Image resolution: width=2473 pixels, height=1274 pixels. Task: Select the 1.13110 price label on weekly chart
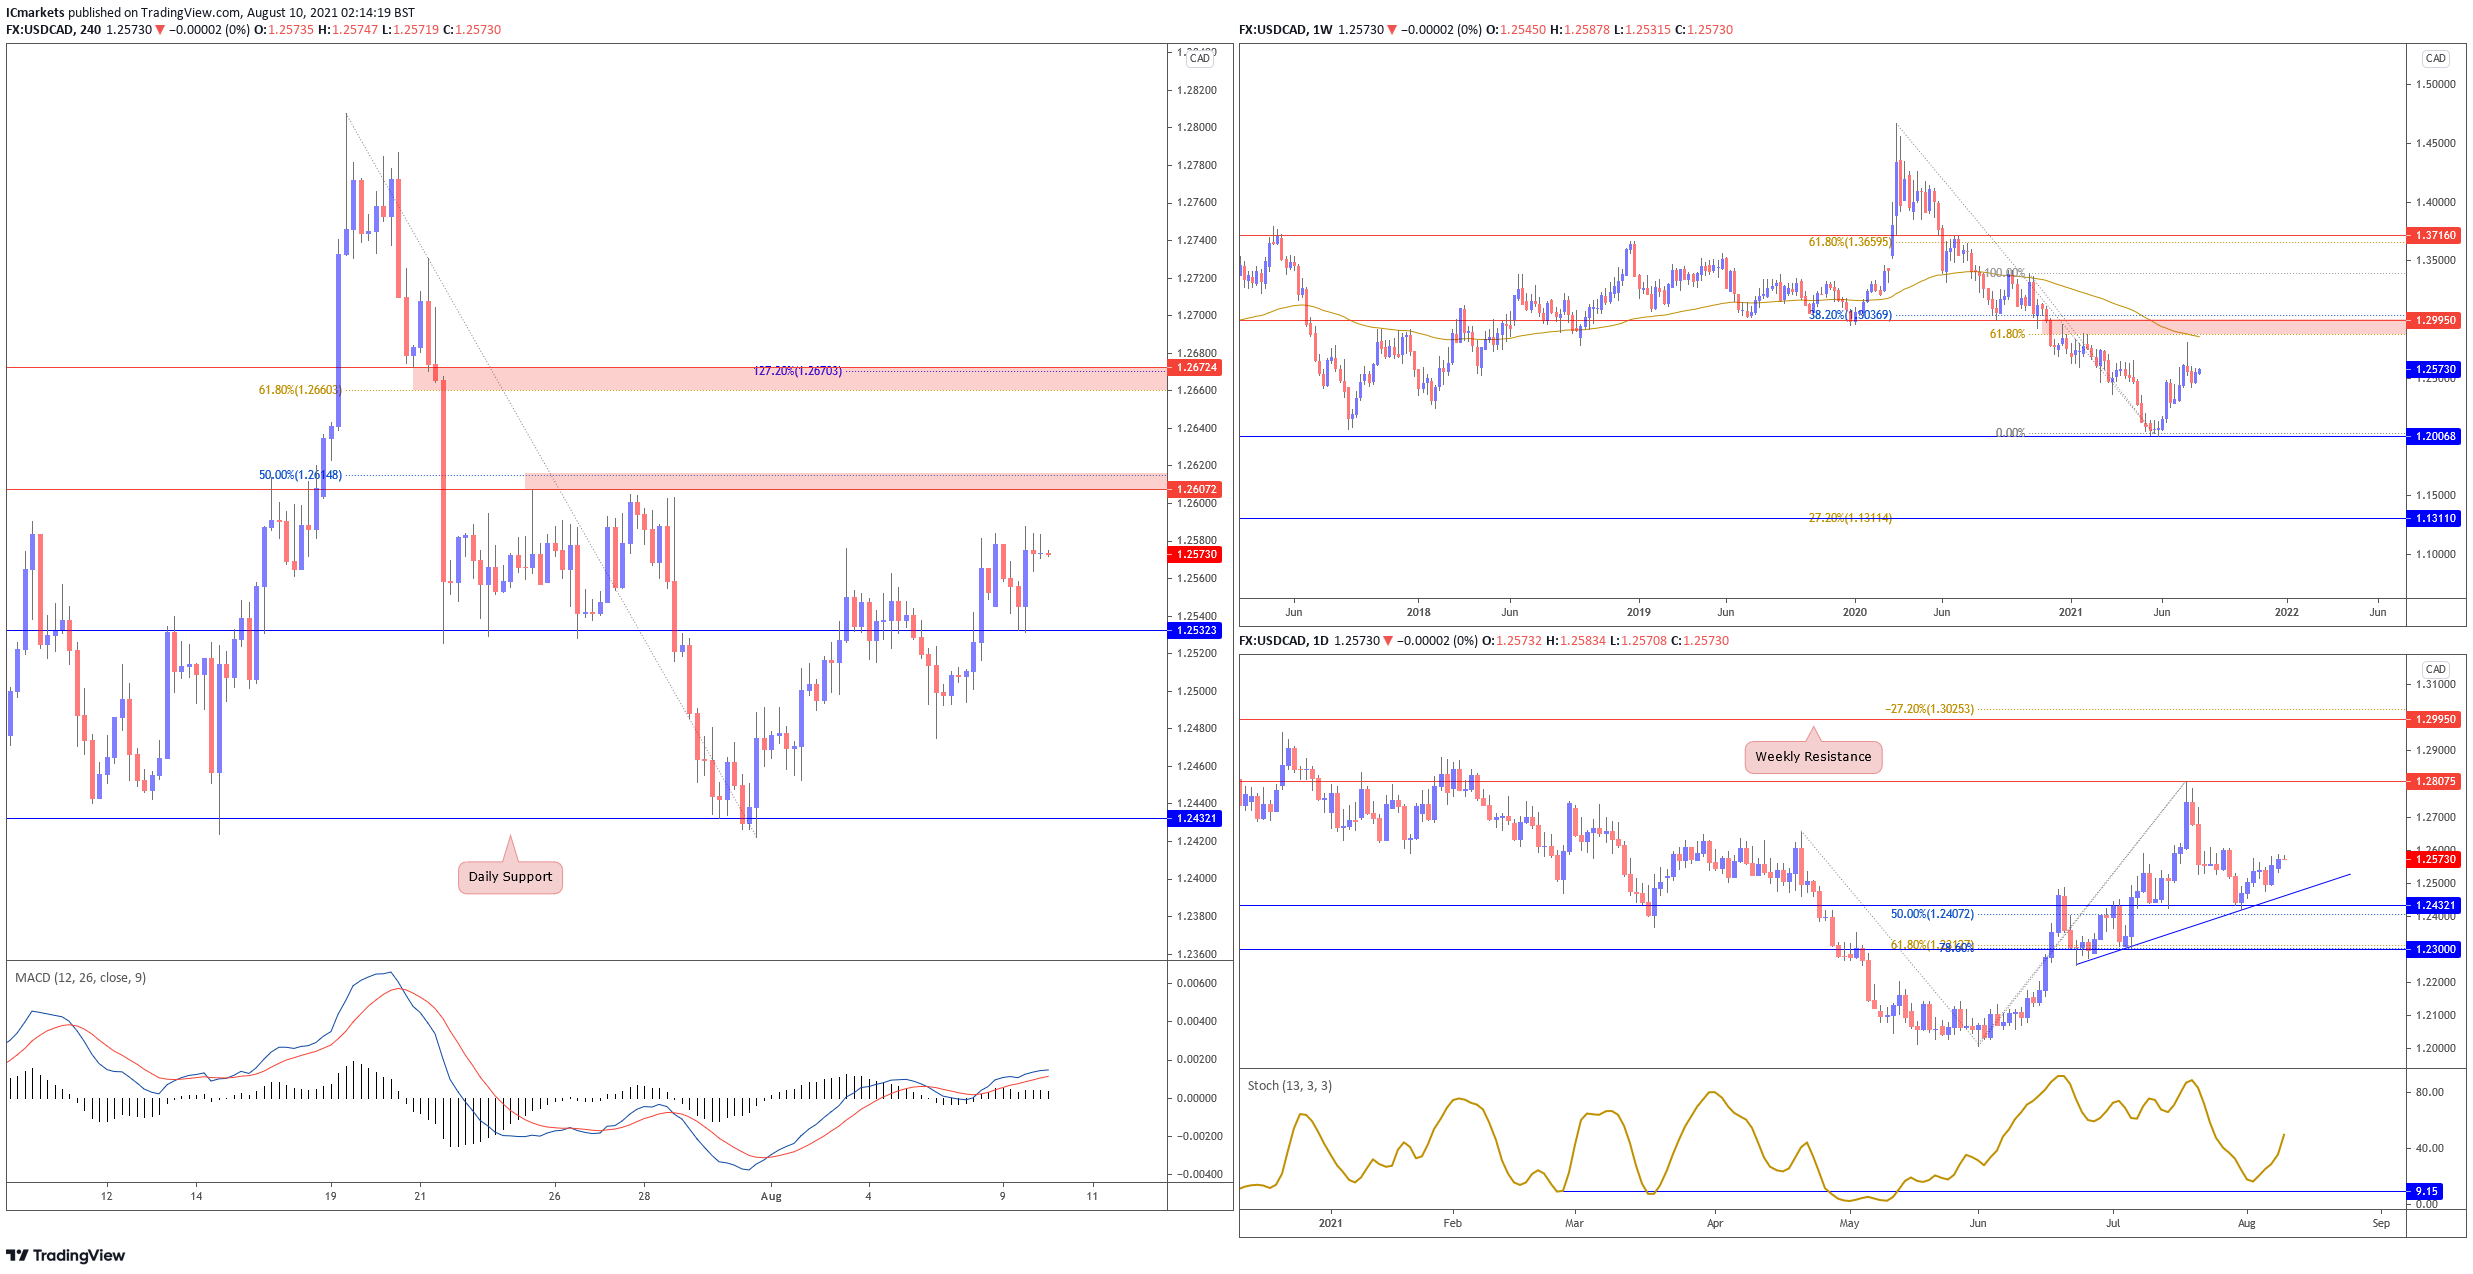(x=2433, y=518)
